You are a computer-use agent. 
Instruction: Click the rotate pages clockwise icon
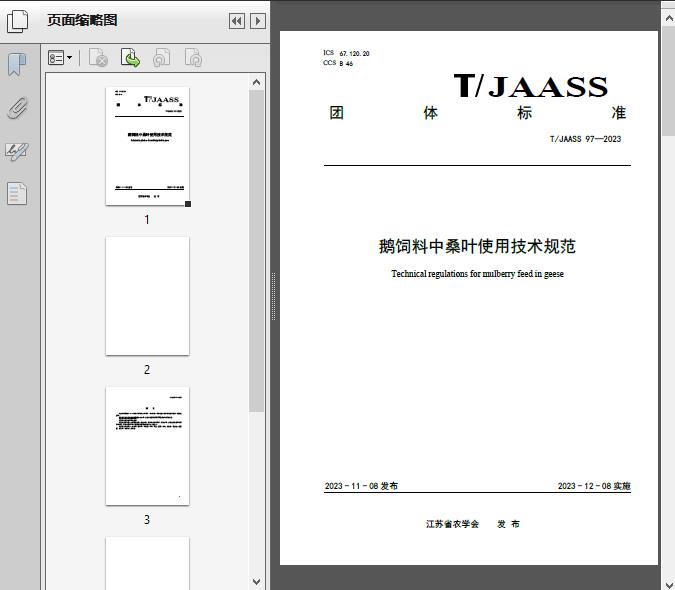[193, 58]
